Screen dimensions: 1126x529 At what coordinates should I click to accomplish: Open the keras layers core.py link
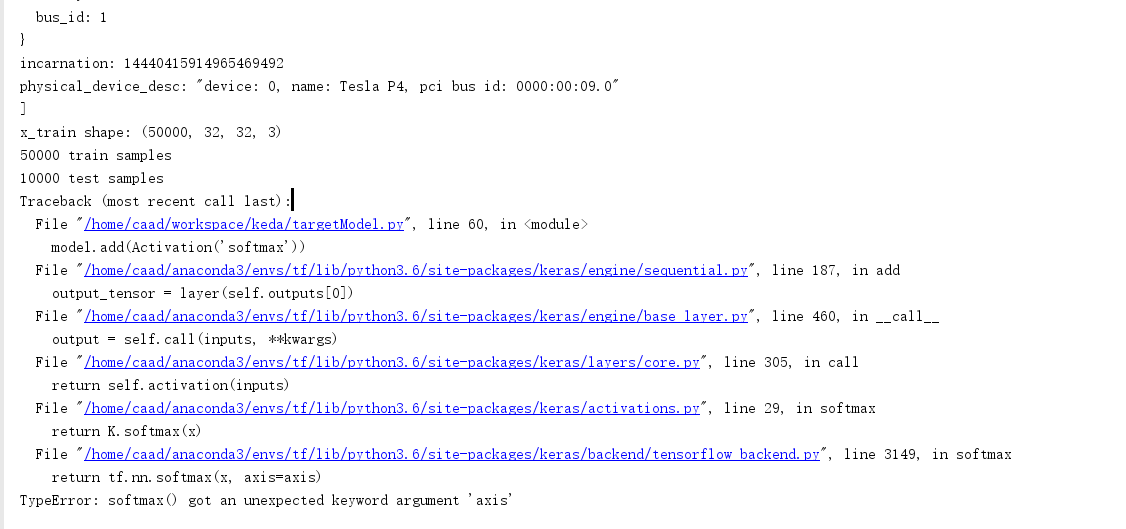392,363
